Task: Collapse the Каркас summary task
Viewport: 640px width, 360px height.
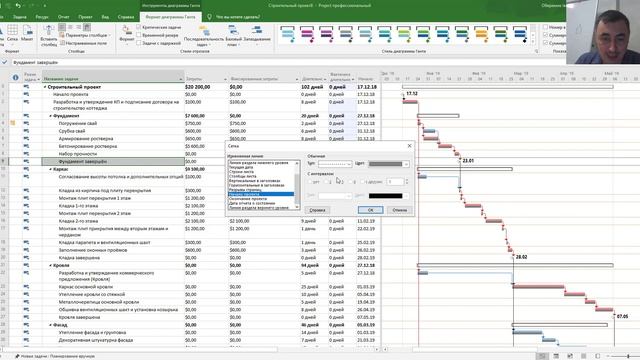Action: 51,169
